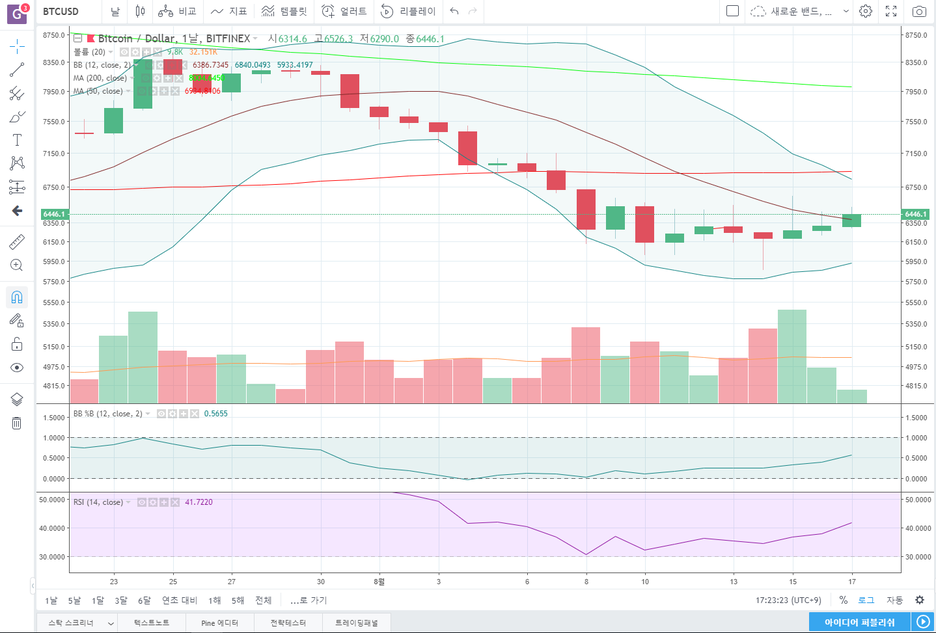Screen dimensions: 936x633
Task: Click the ...로 가기 go-to date link
Action: [x=308, y=600]
